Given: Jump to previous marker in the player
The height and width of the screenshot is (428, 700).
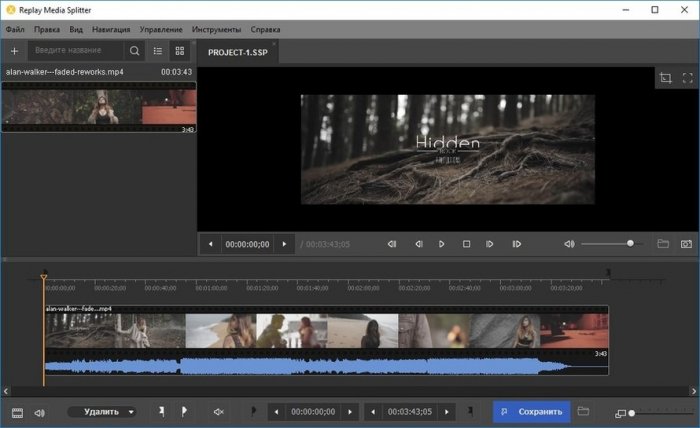Looking at the screenshot, I should click(x=392, y=244).
